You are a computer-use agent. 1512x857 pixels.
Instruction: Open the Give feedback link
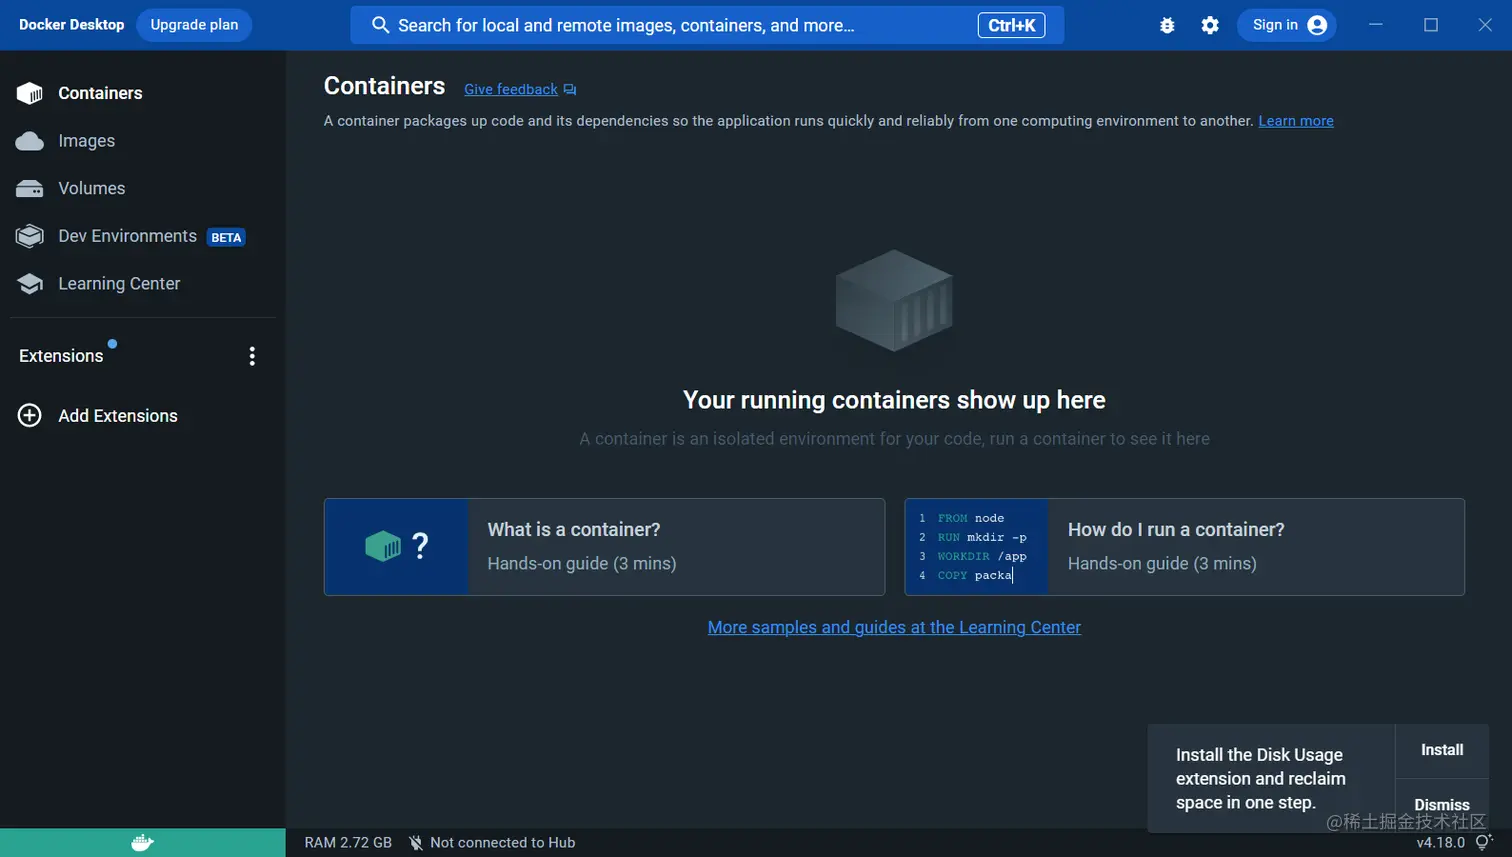[x=511, y=89]
